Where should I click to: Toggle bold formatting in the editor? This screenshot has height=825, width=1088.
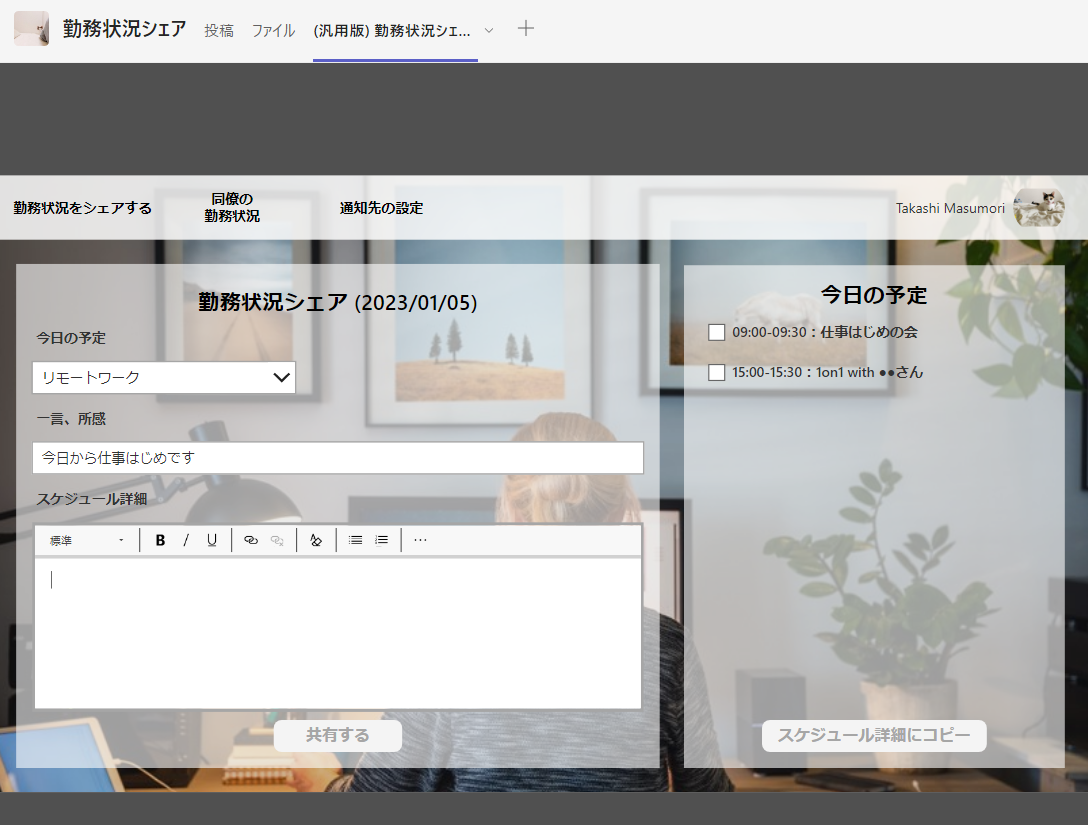[x=160, y=540]
